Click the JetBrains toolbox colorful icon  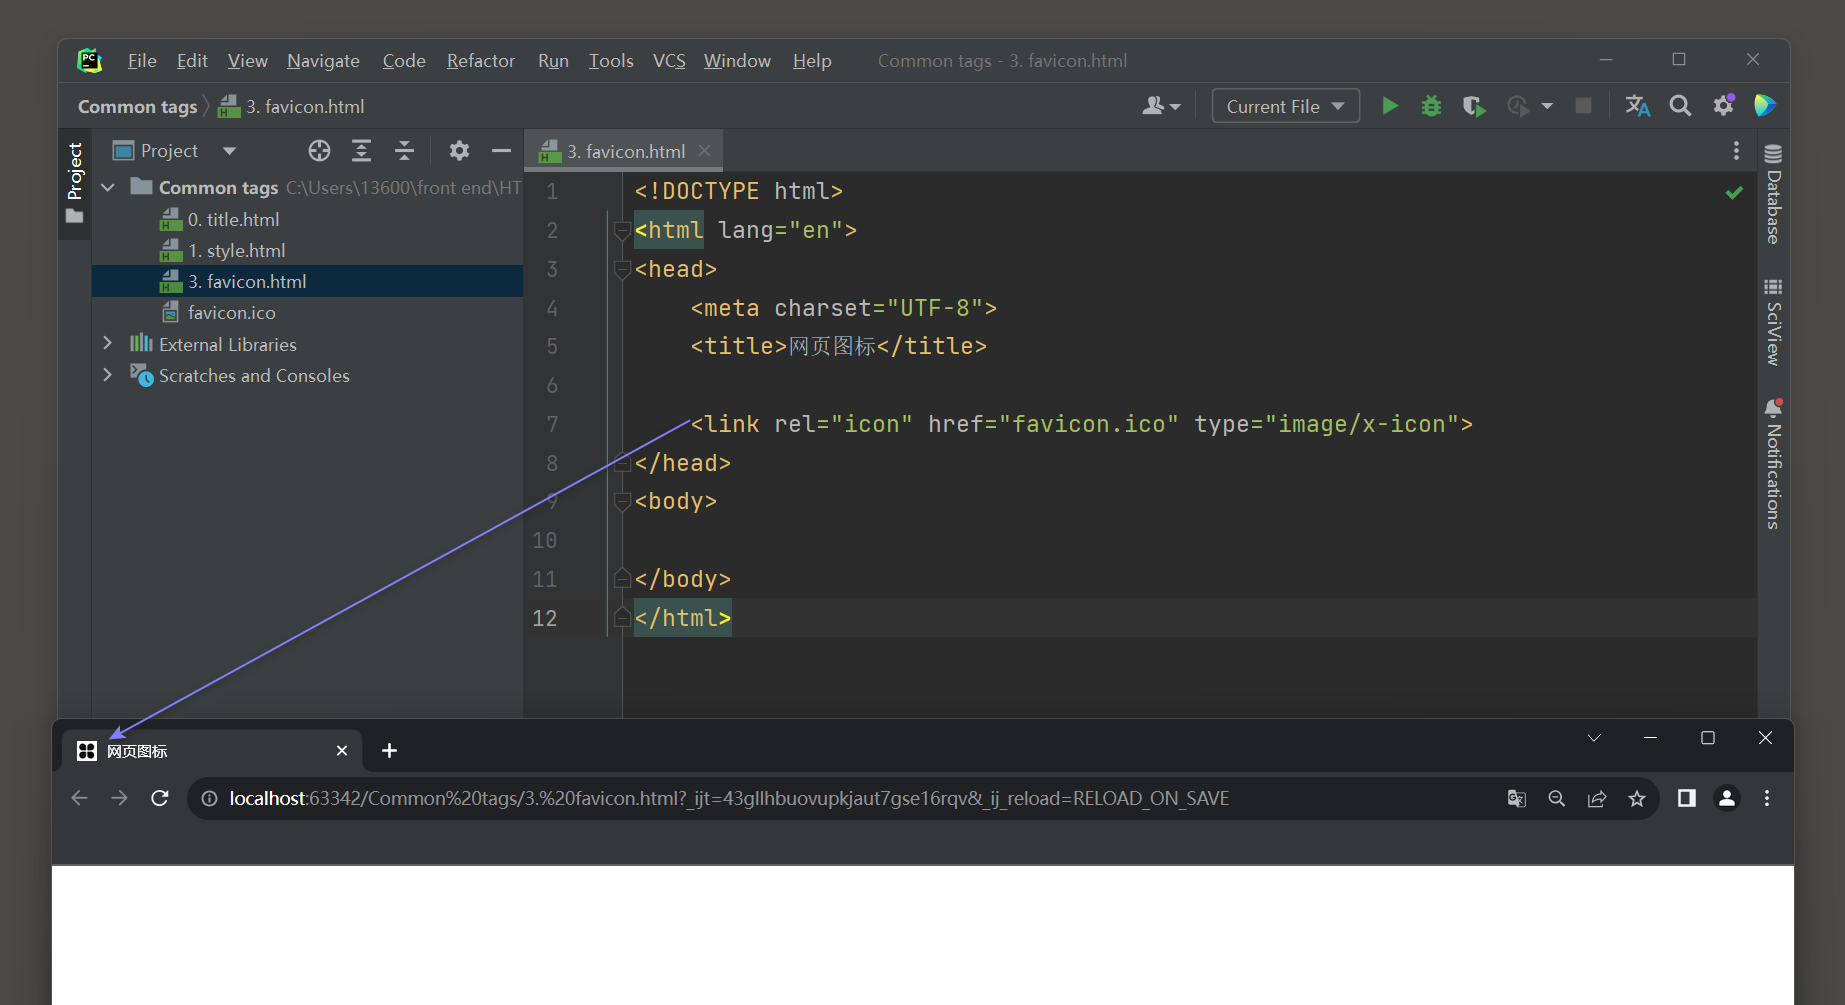1765,105
